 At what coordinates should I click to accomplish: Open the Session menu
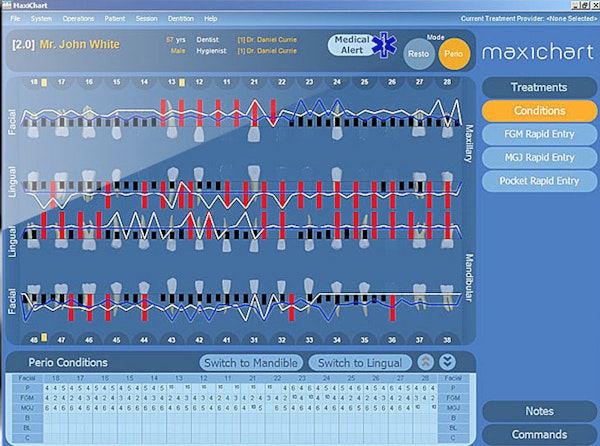[147, 18]
